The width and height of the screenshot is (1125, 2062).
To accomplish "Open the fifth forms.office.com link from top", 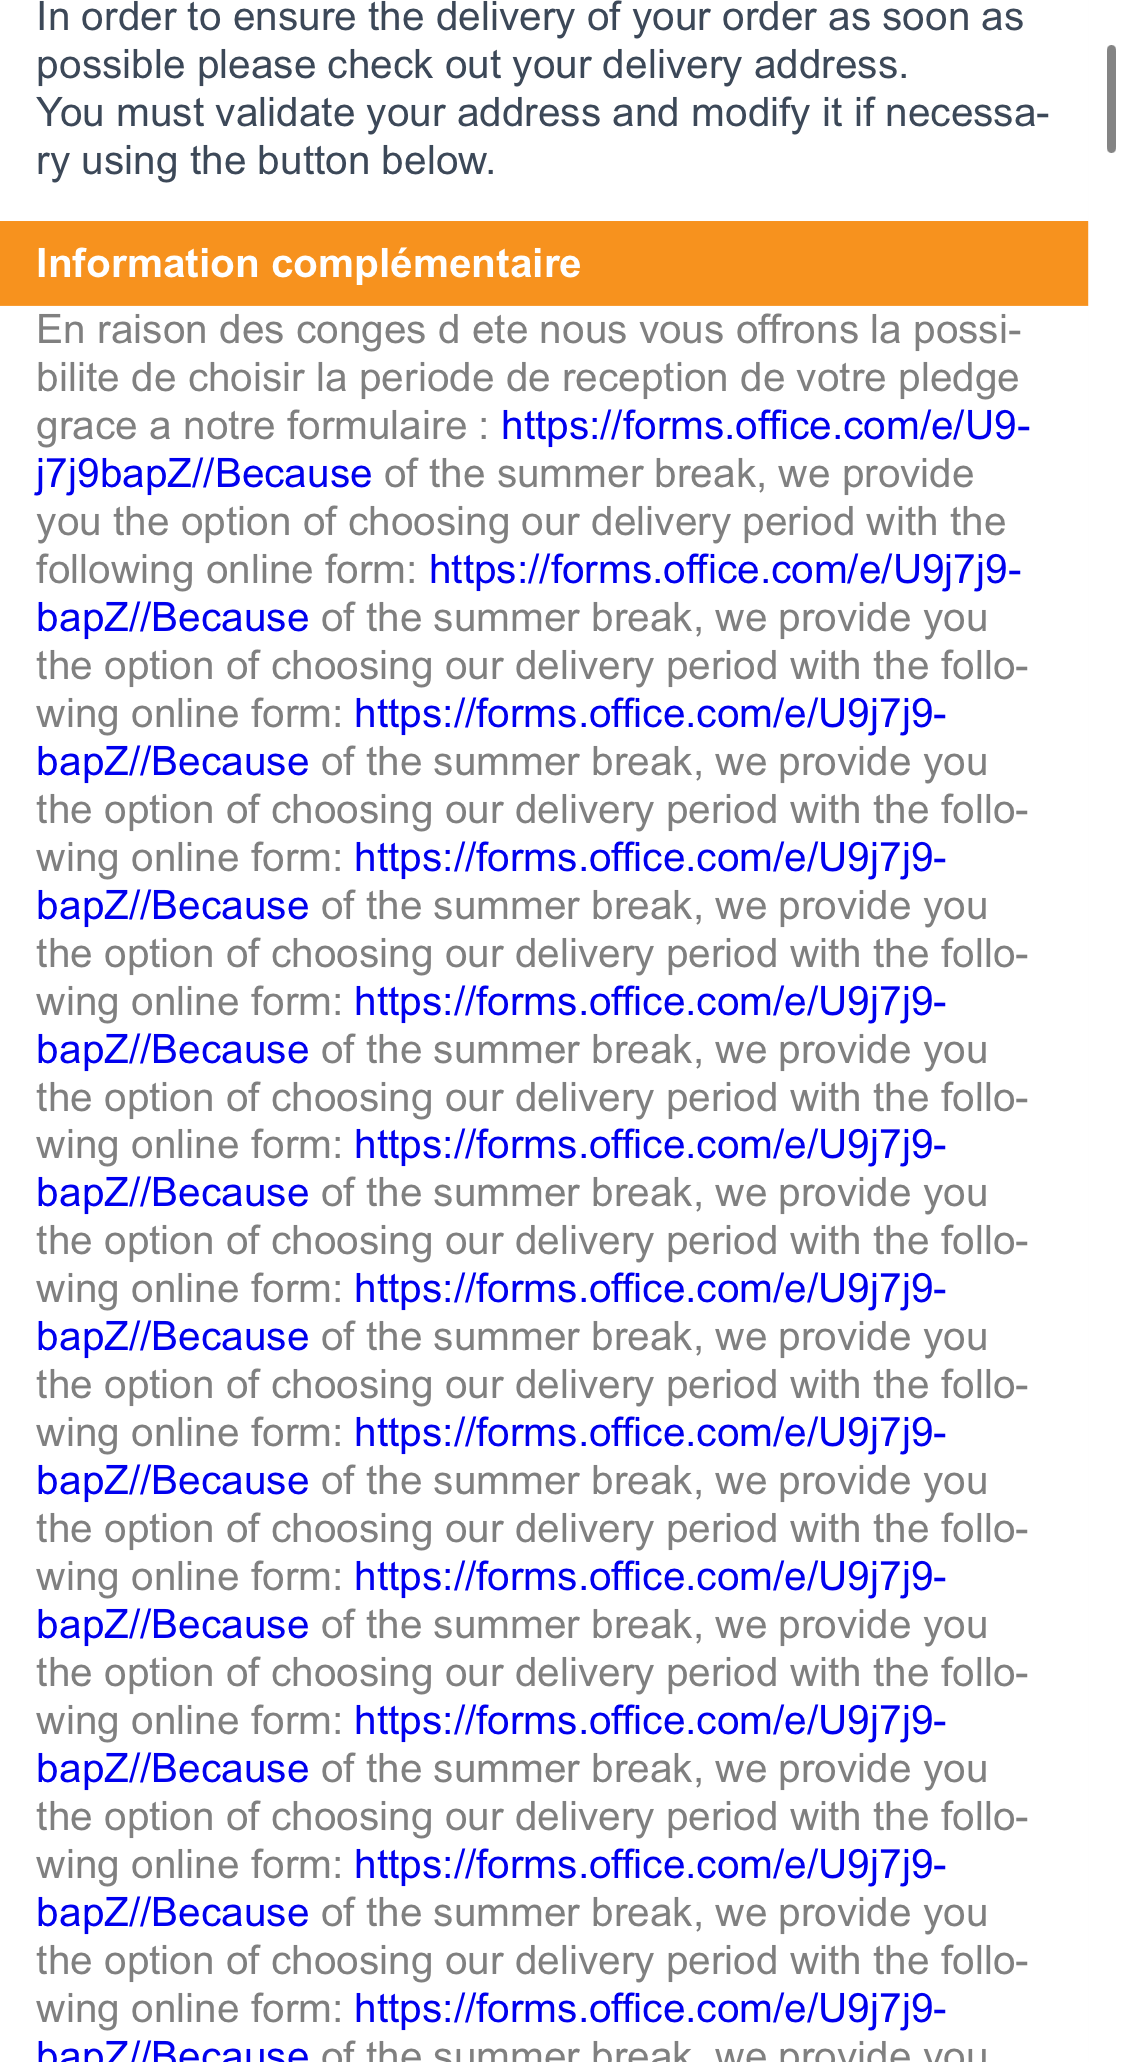I will (650, 1002).
